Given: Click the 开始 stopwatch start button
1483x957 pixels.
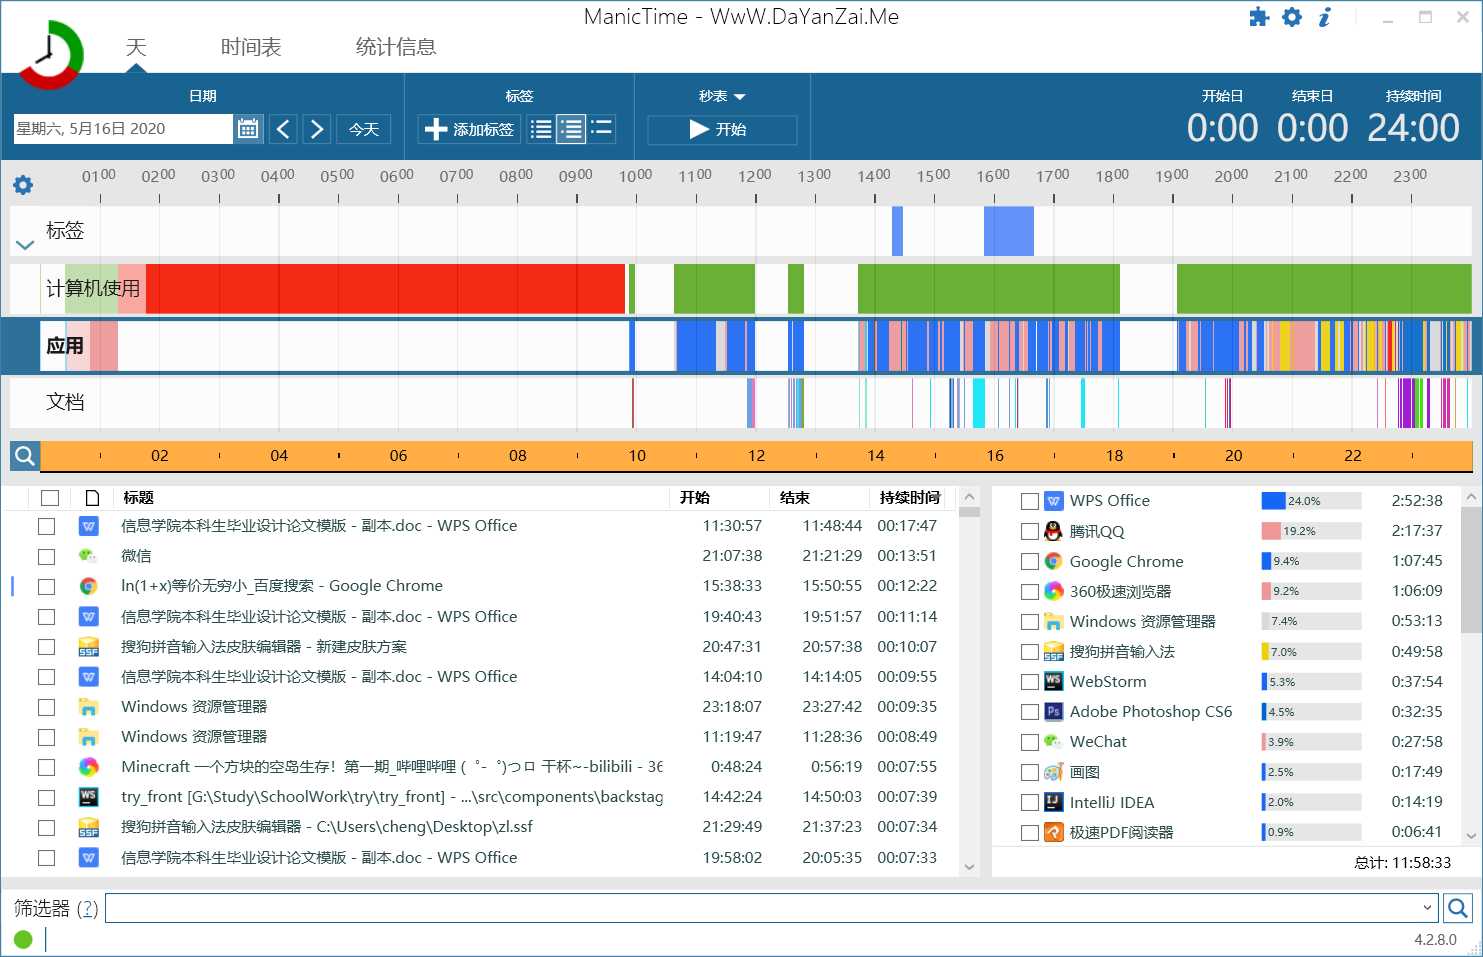Looking at the screenshot, I should point(722,129).
